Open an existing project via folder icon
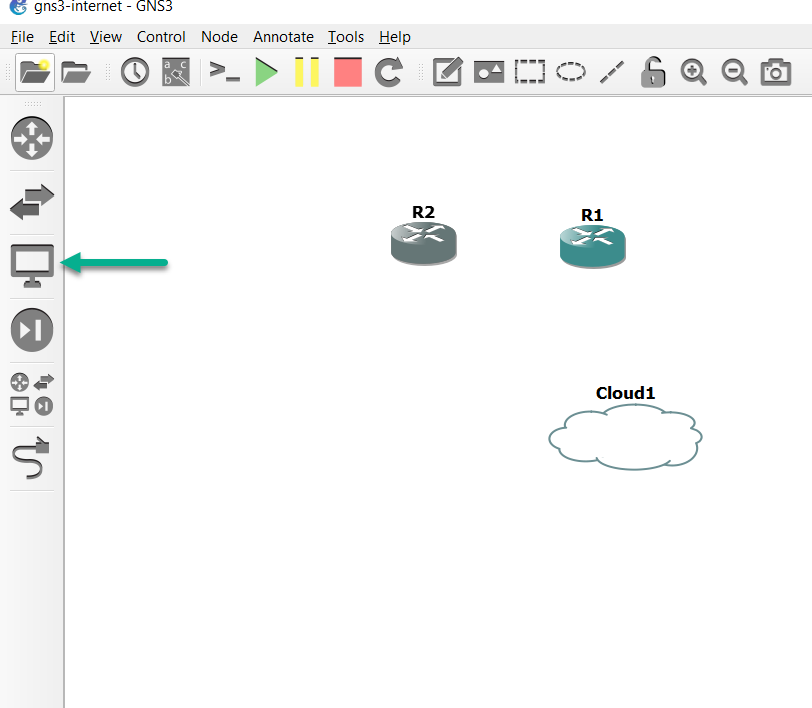This screenshot has width=812, height=708. pos(76,72)
